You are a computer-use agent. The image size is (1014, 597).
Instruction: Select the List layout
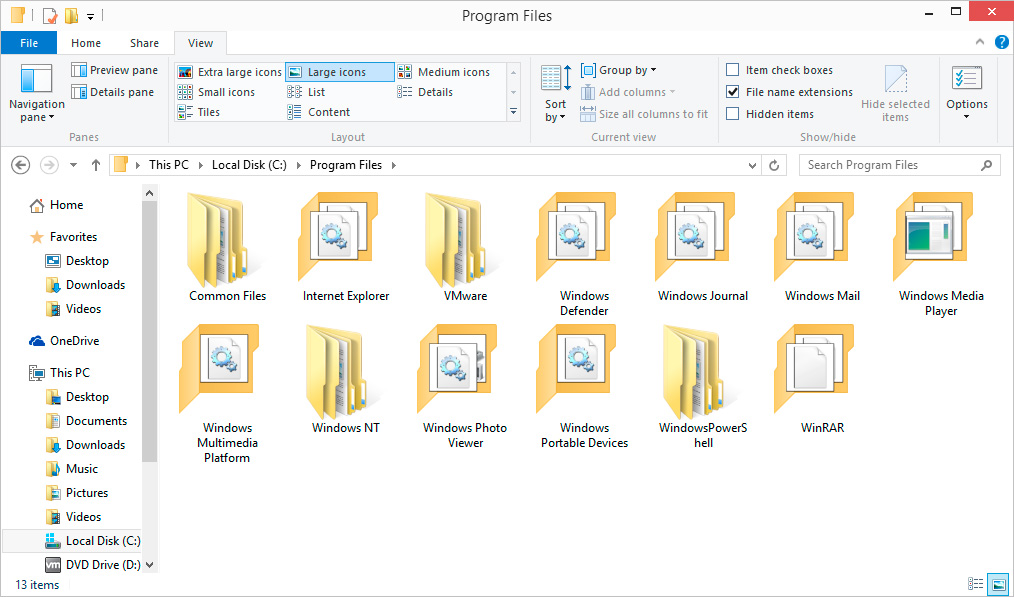click(x=307, y=92)
